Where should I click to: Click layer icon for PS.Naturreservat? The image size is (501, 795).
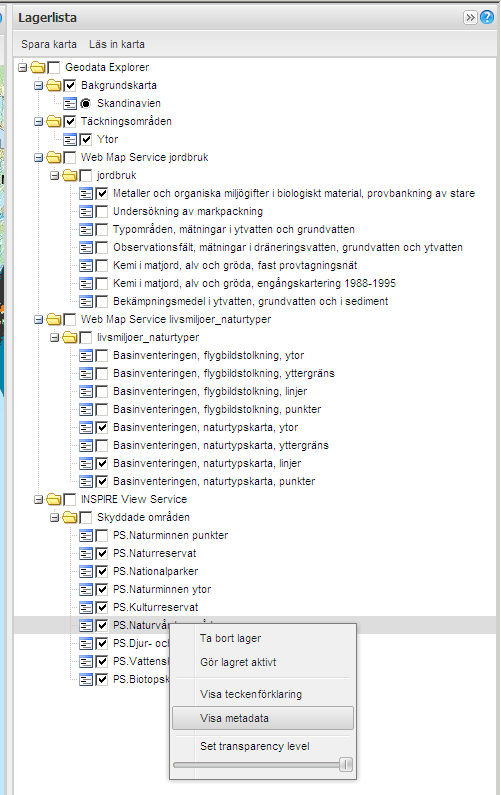click(x=86, y=554)
